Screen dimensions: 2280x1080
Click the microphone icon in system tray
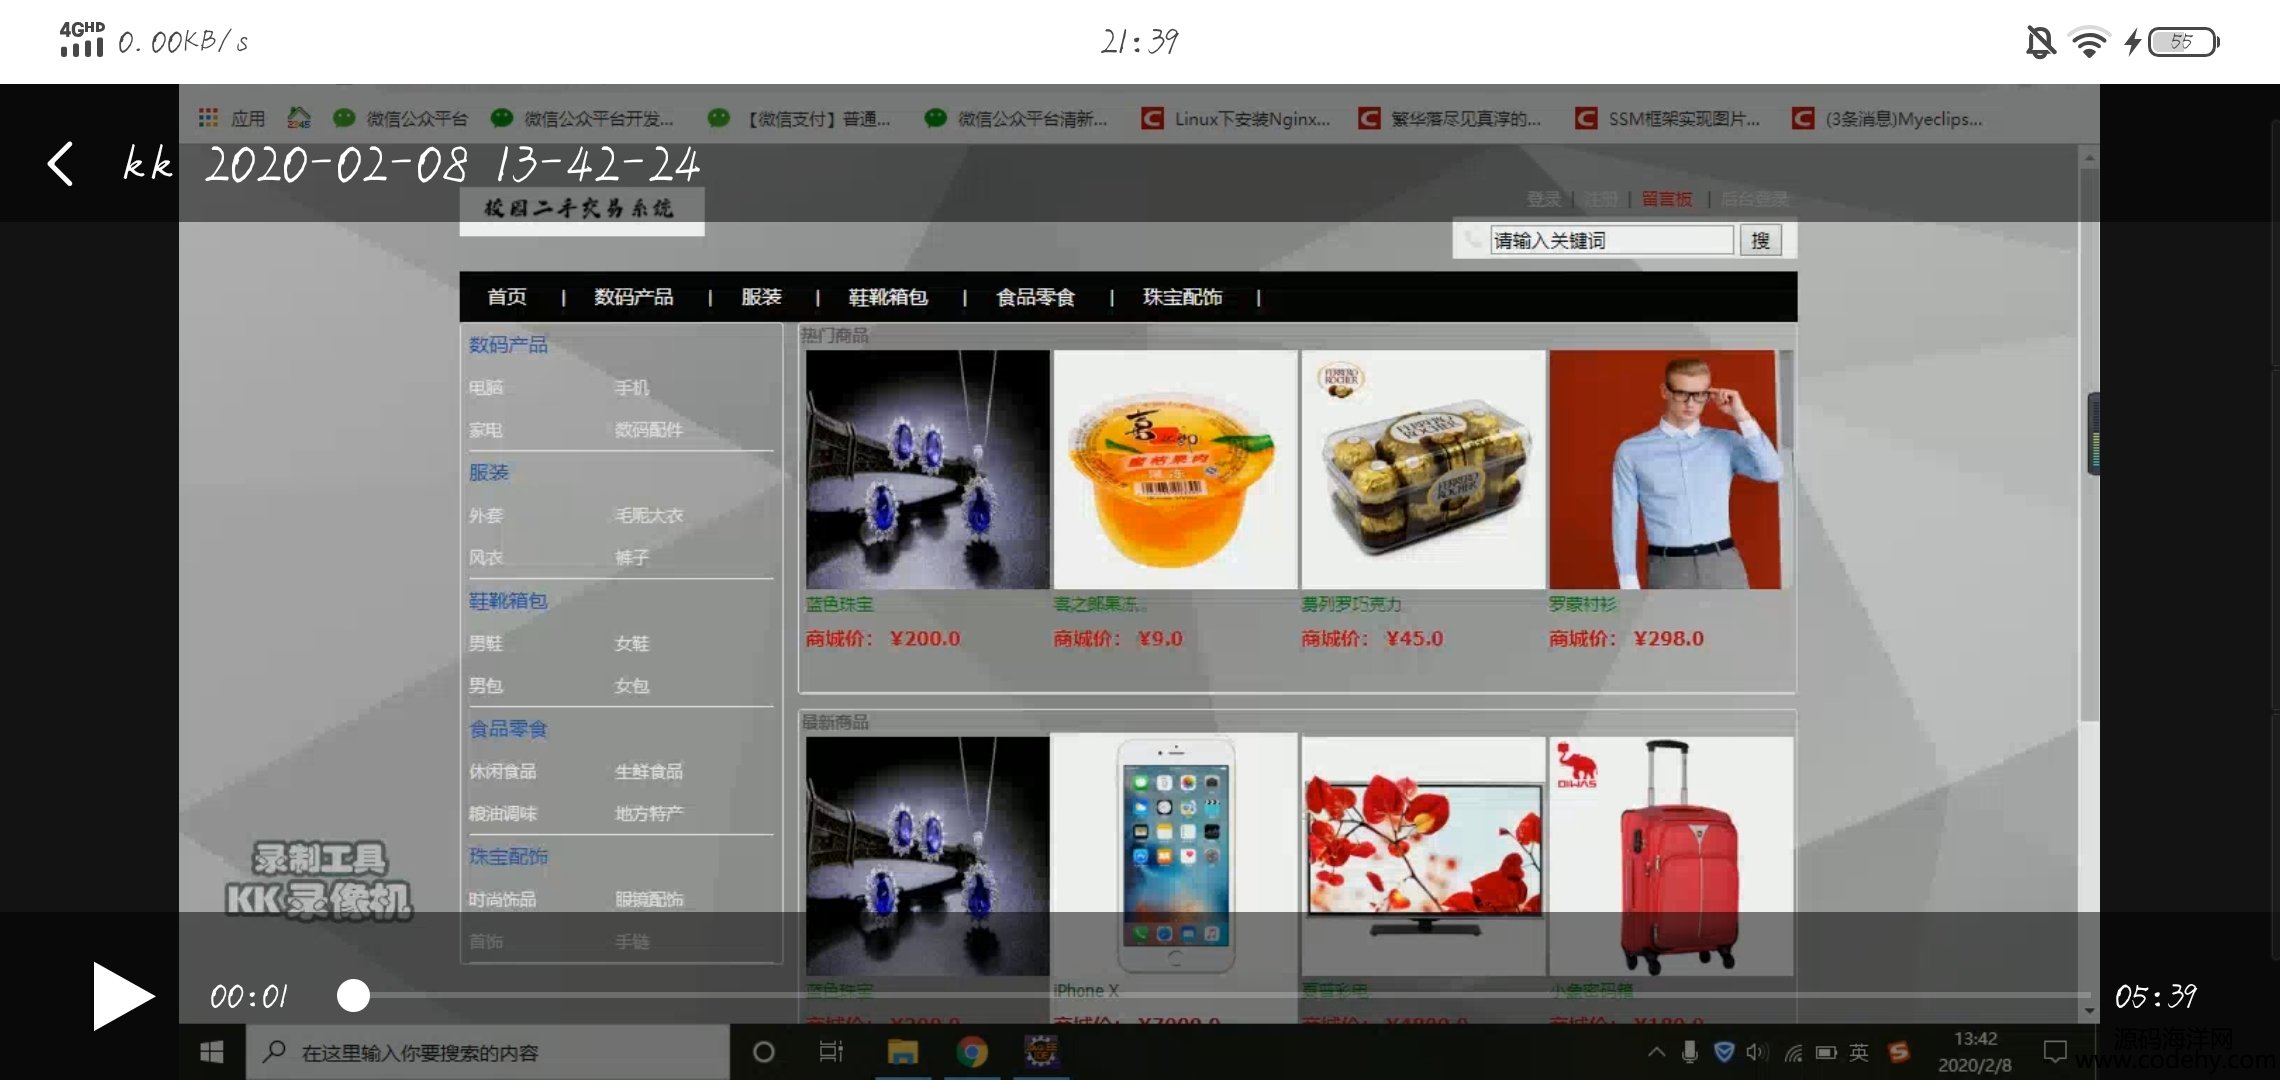coord(1689,1052)
